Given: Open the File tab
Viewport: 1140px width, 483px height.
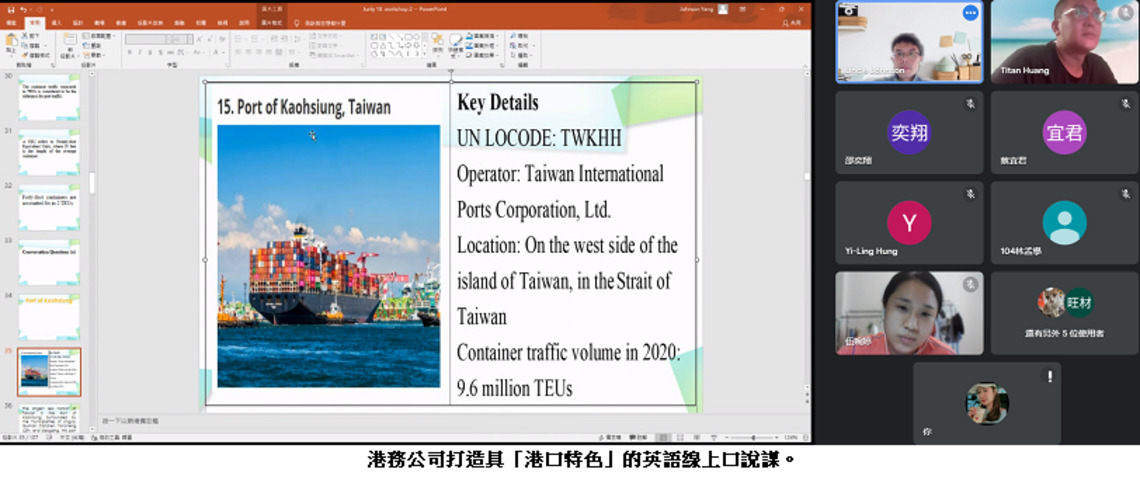Looking at the screenshot, I should point(12,23).
